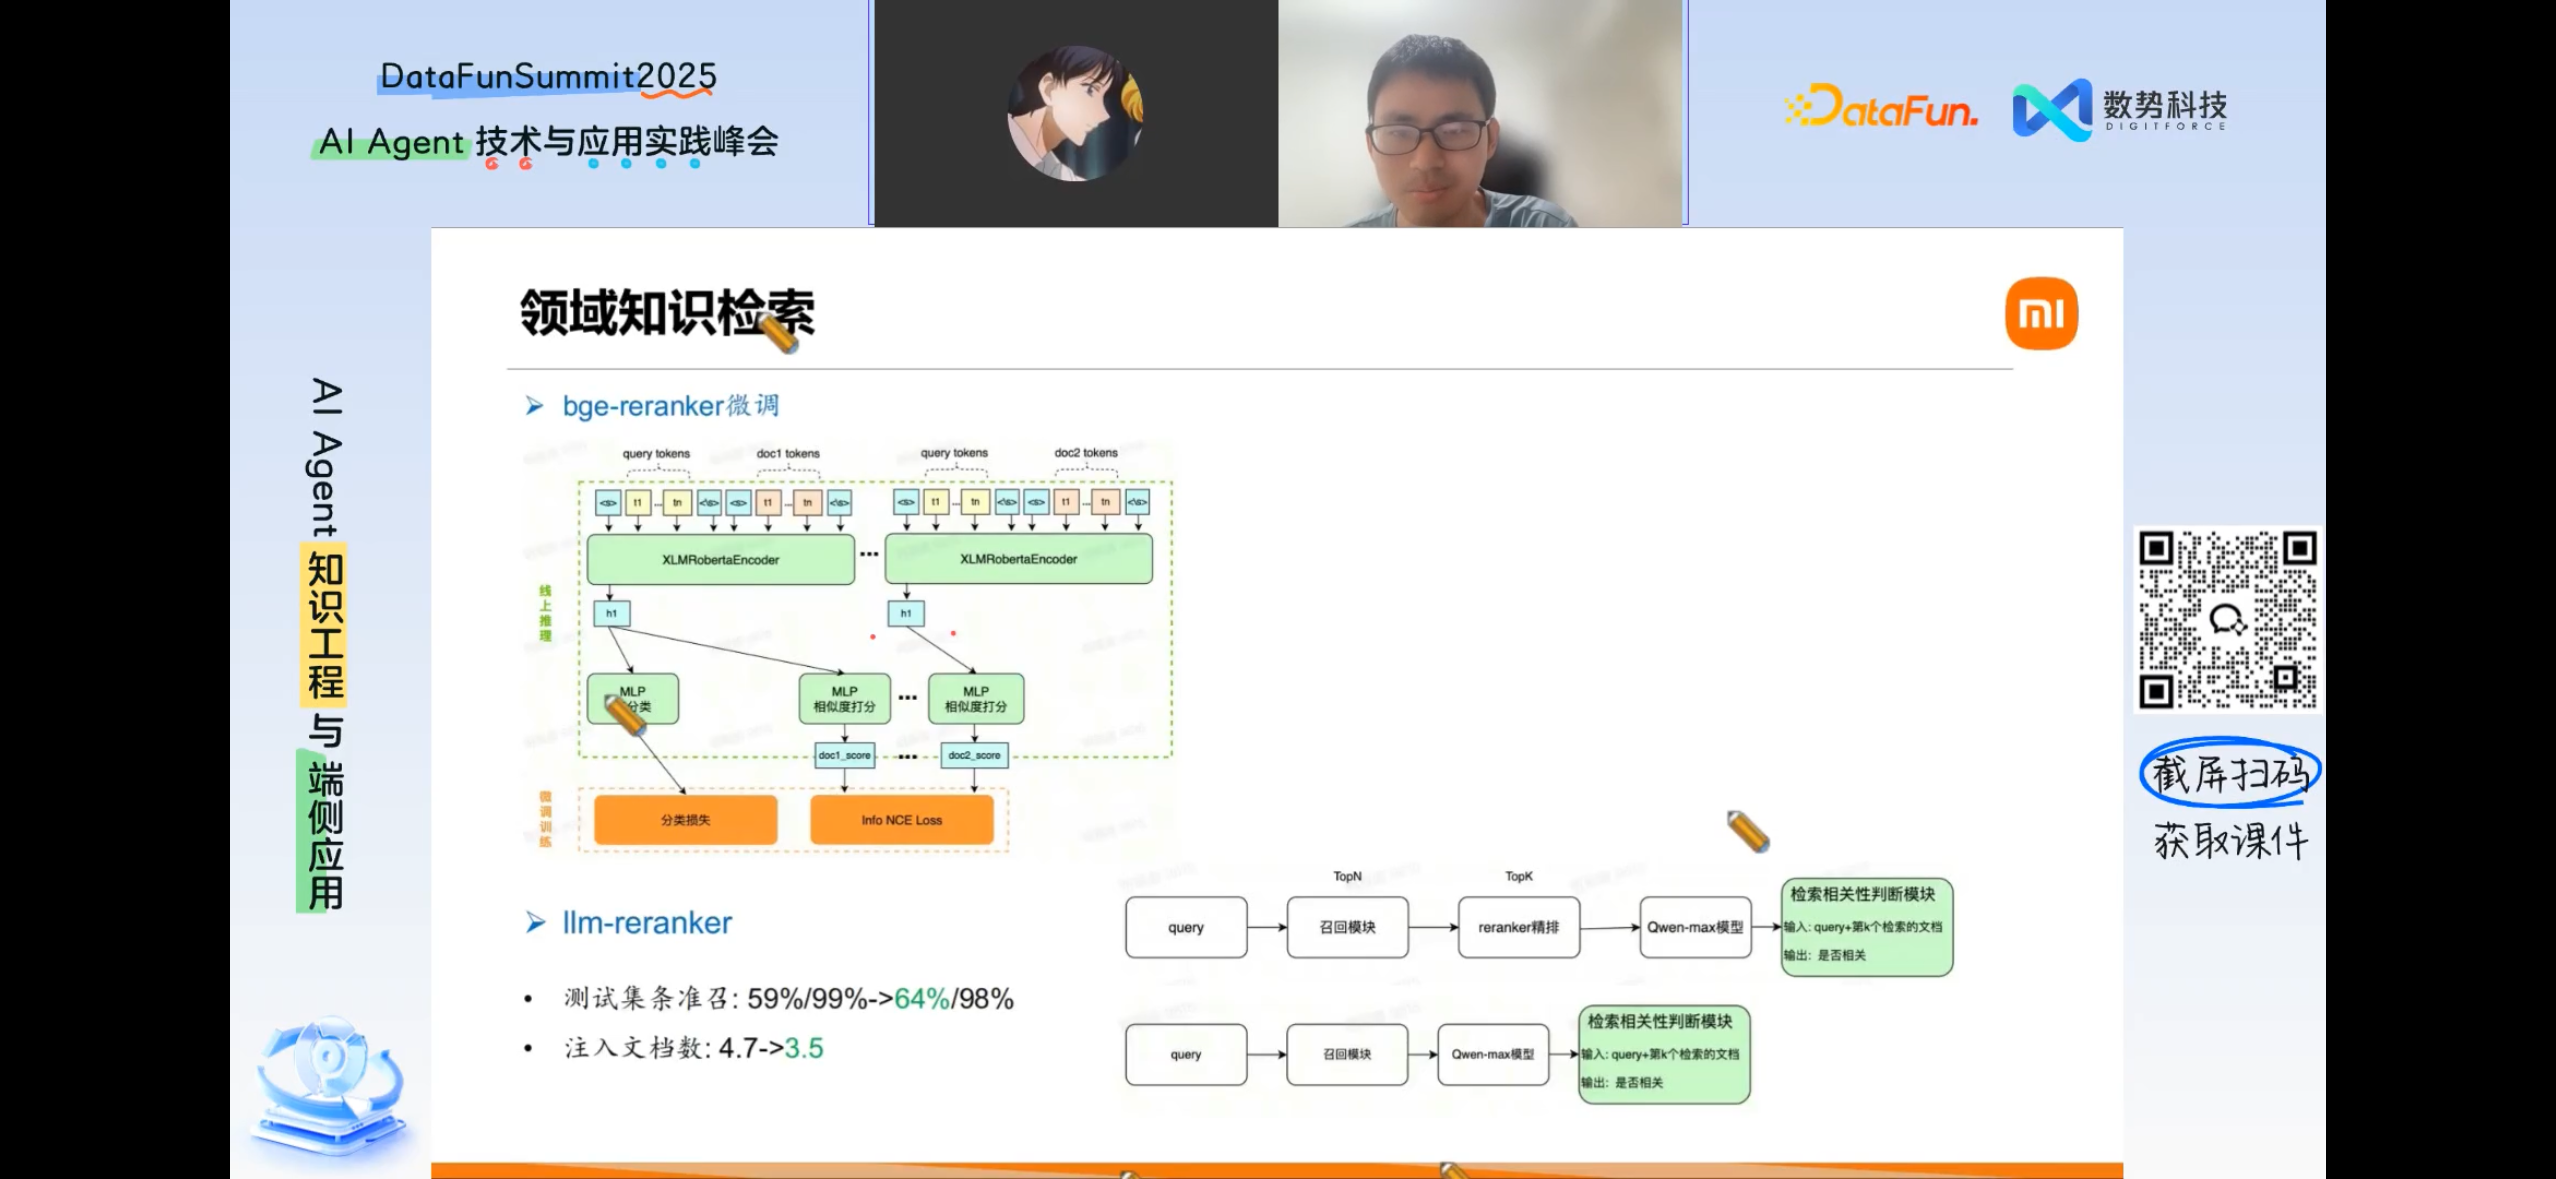Click the top-row 召回模块 box
The image size is (2556, 1179).
(x=1347, y=927)
